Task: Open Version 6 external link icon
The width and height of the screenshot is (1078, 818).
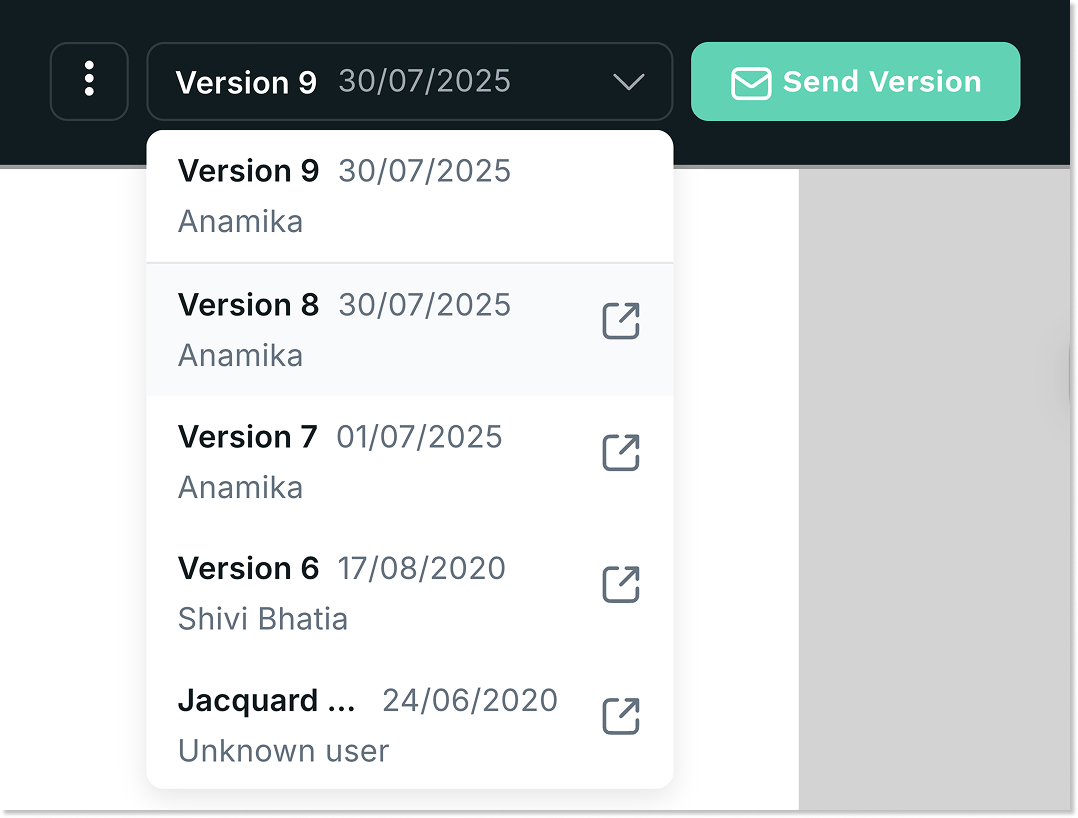Action: [x=620, y=585]
